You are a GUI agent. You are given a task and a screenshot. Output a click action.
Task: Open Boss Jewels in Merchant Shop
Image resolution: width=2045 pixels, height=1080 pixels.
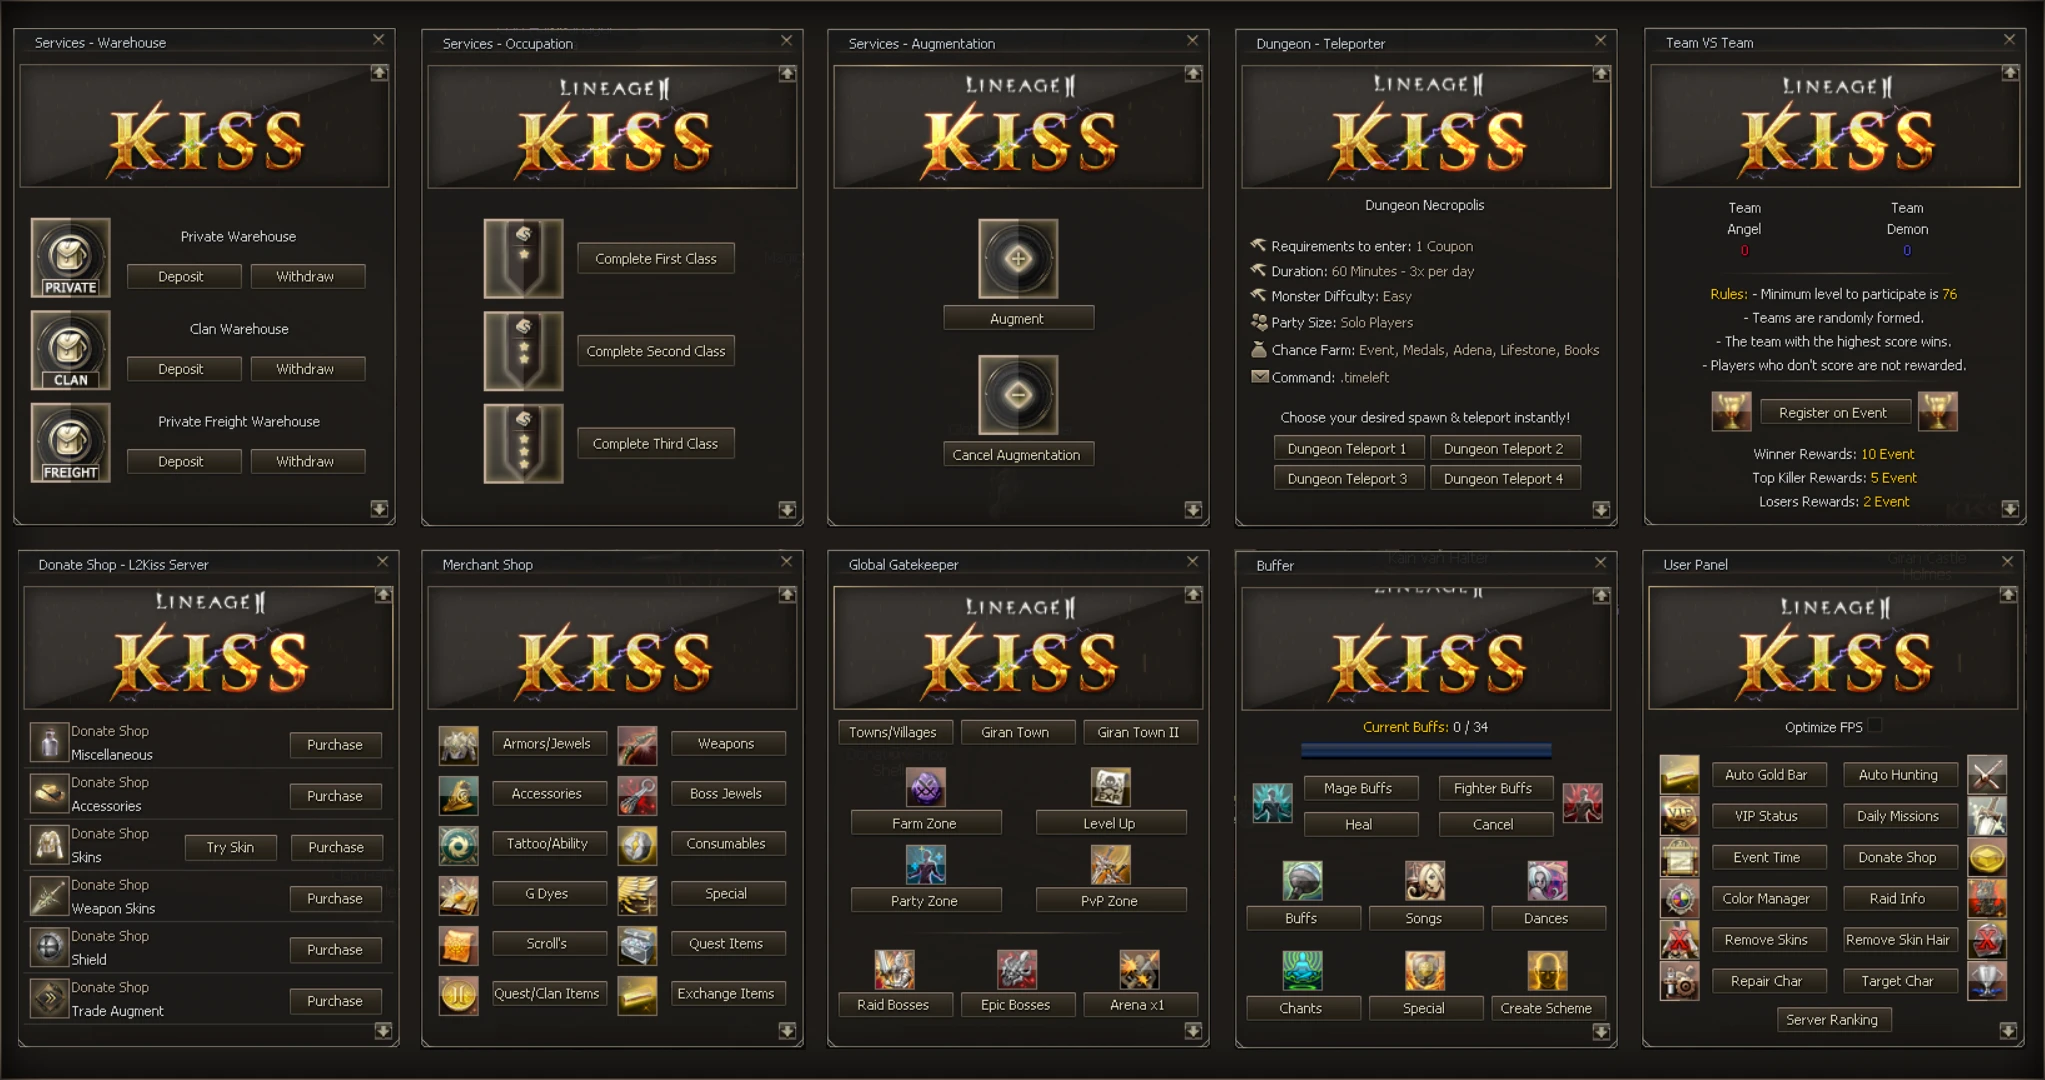tap(726, 794)
